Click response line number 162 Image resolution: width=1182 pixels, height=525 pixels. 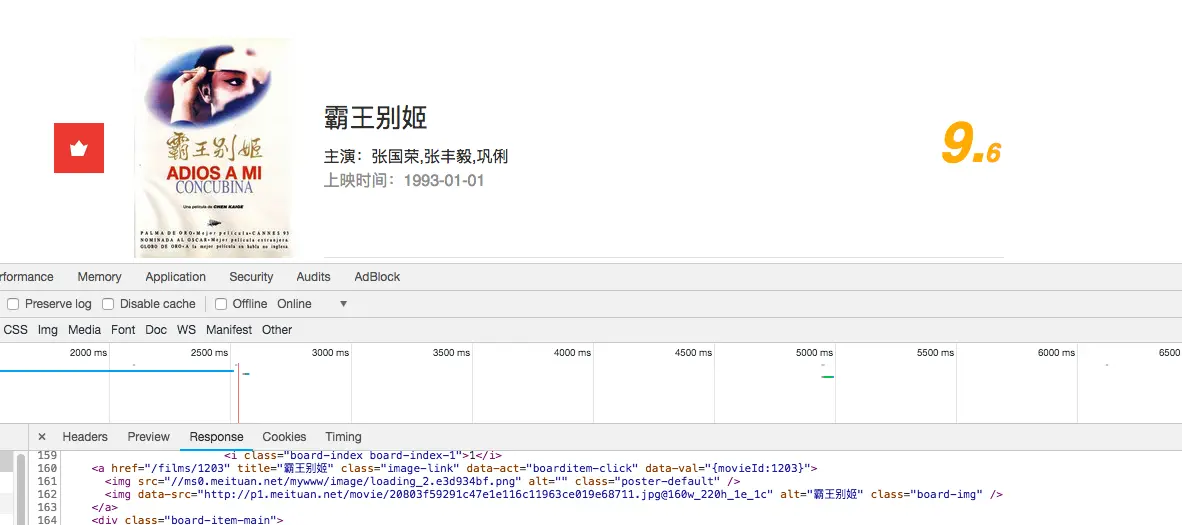pos(47,495)
